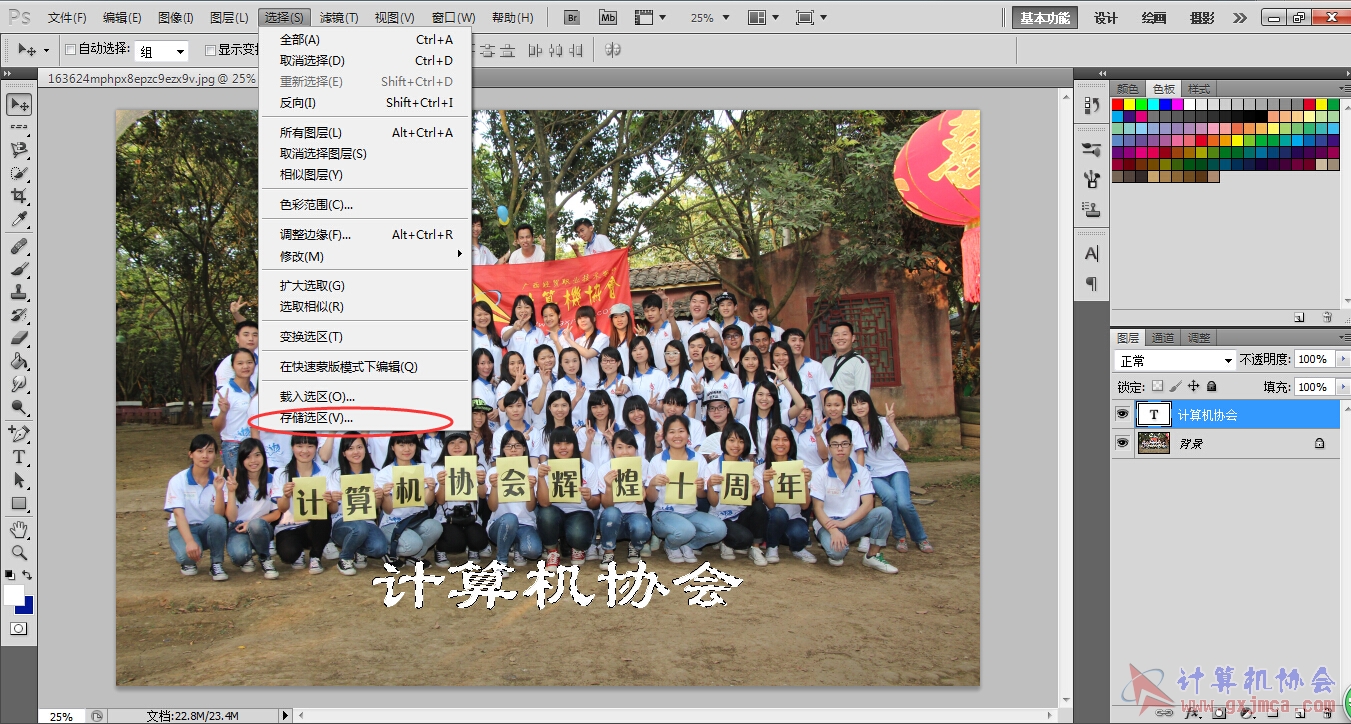Select the History Brush tool
Viewport: 1351px width, 724px height.
19,315
